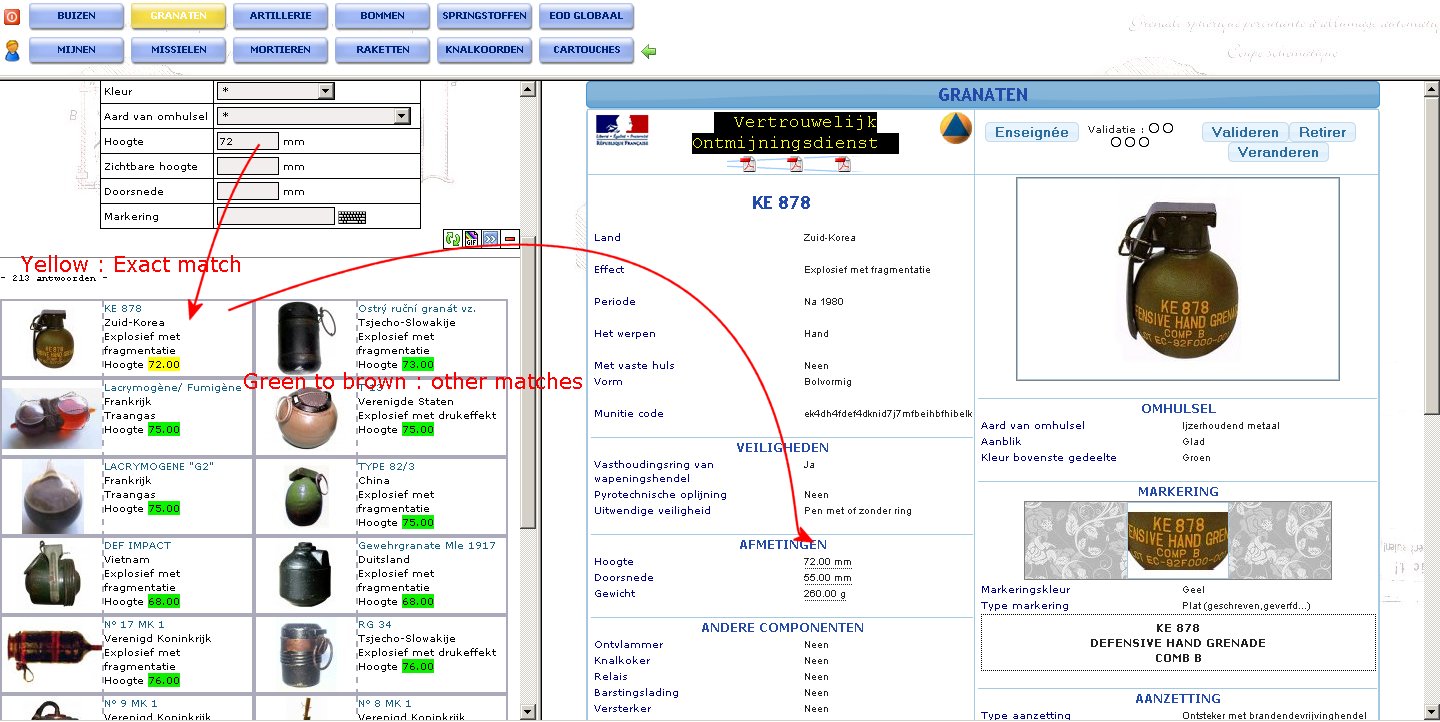This screenshot has width=1440, height=722.
Task: Open the N° 17 MK 1 result
Action: click(x=135, y=625)
